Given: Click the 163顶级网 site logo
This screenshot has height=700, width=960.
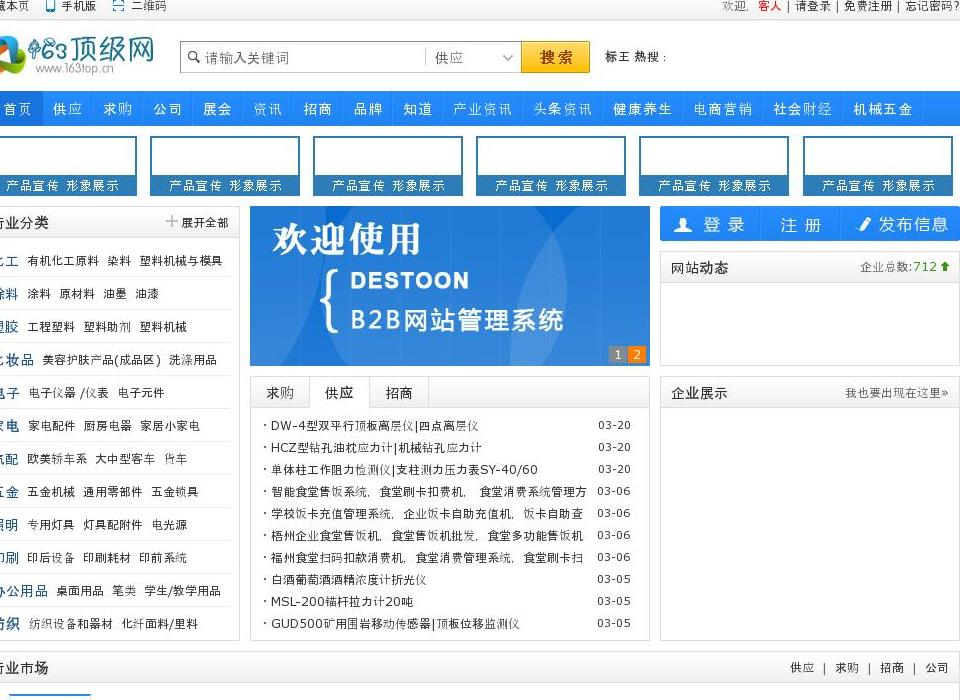Looking at the screenshot, I should (x=77, y=54).
